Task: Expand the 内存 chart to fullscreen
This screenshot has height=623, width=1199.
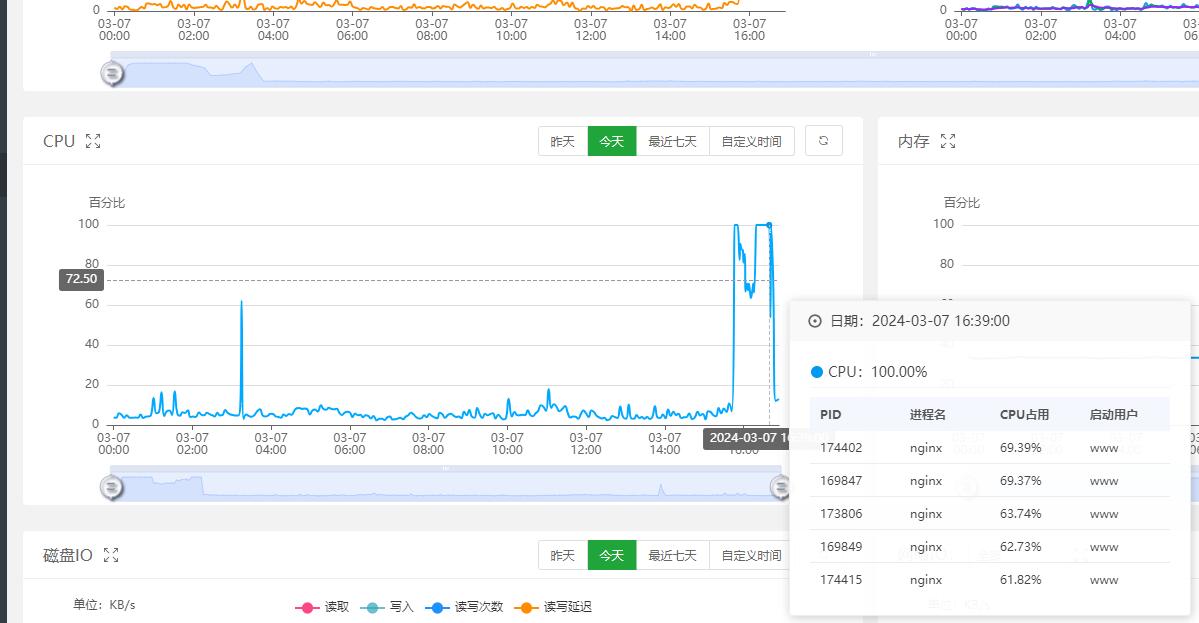Action: 948,141
